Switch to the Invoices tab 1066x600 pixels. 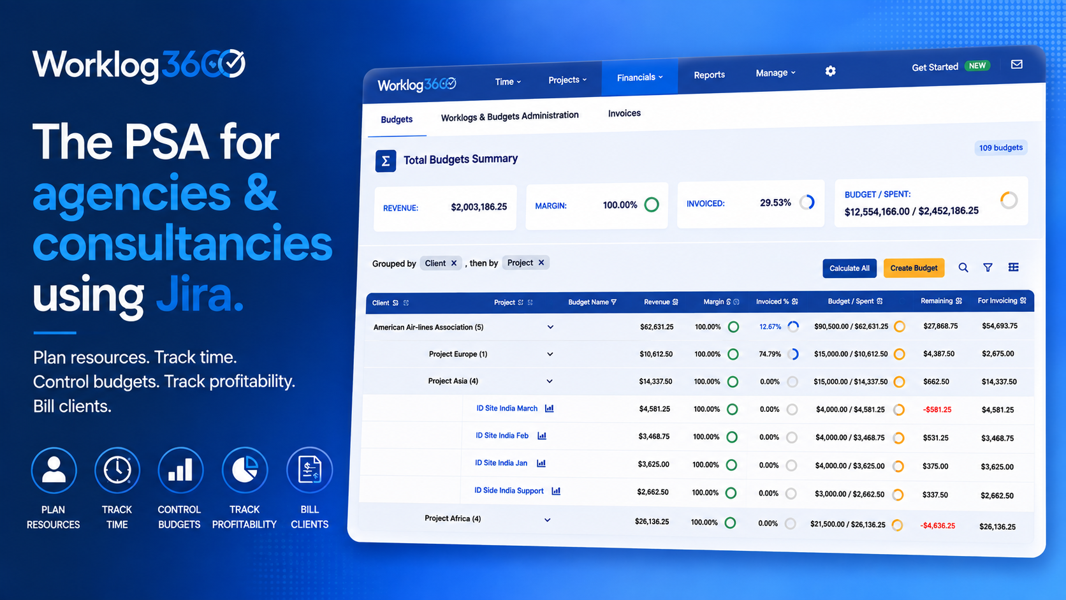[x=624, y=113]
